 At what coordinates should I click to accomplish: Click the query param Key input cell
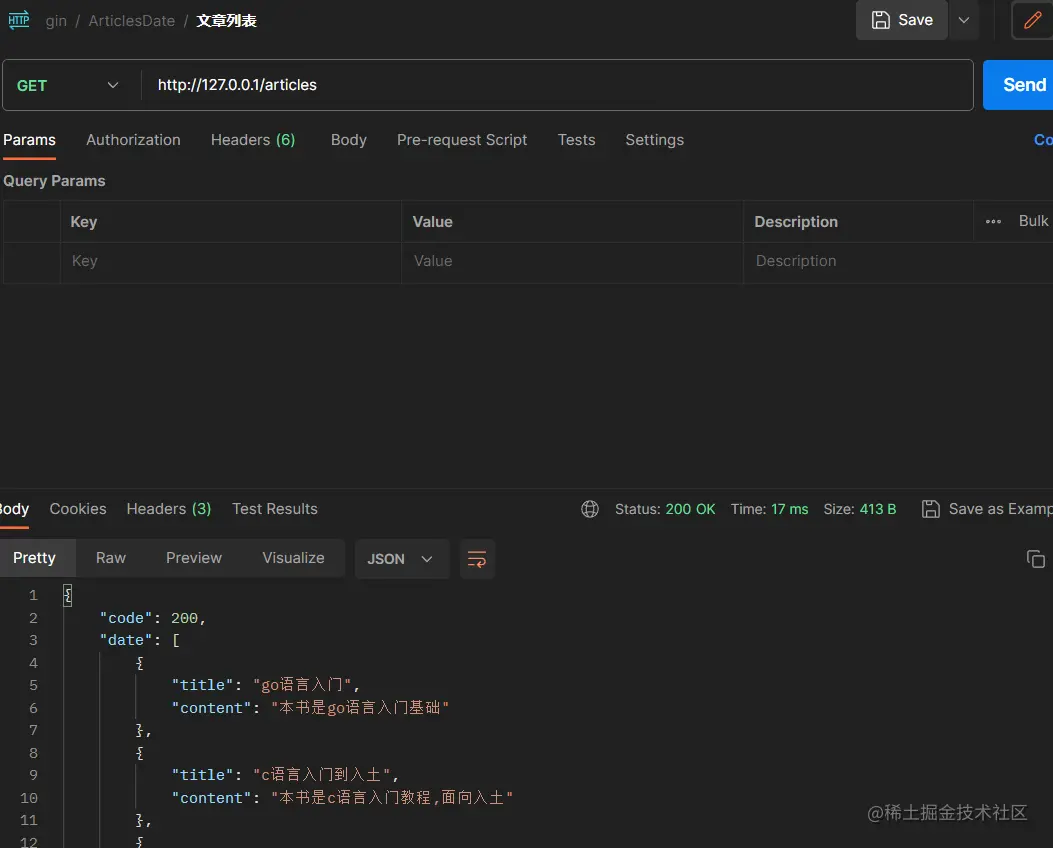click(x=231, y=261)
